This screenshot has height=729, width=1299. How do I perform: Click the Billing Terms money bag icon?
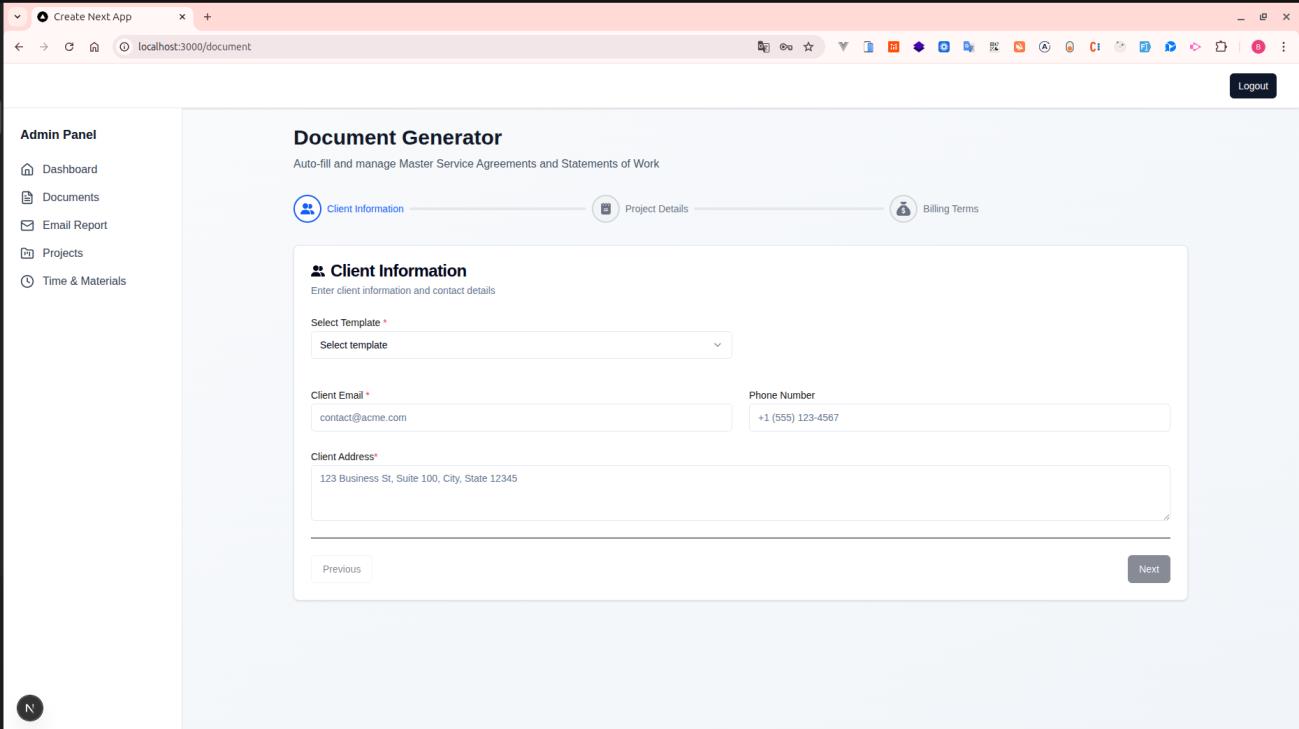tap(905, 209)
